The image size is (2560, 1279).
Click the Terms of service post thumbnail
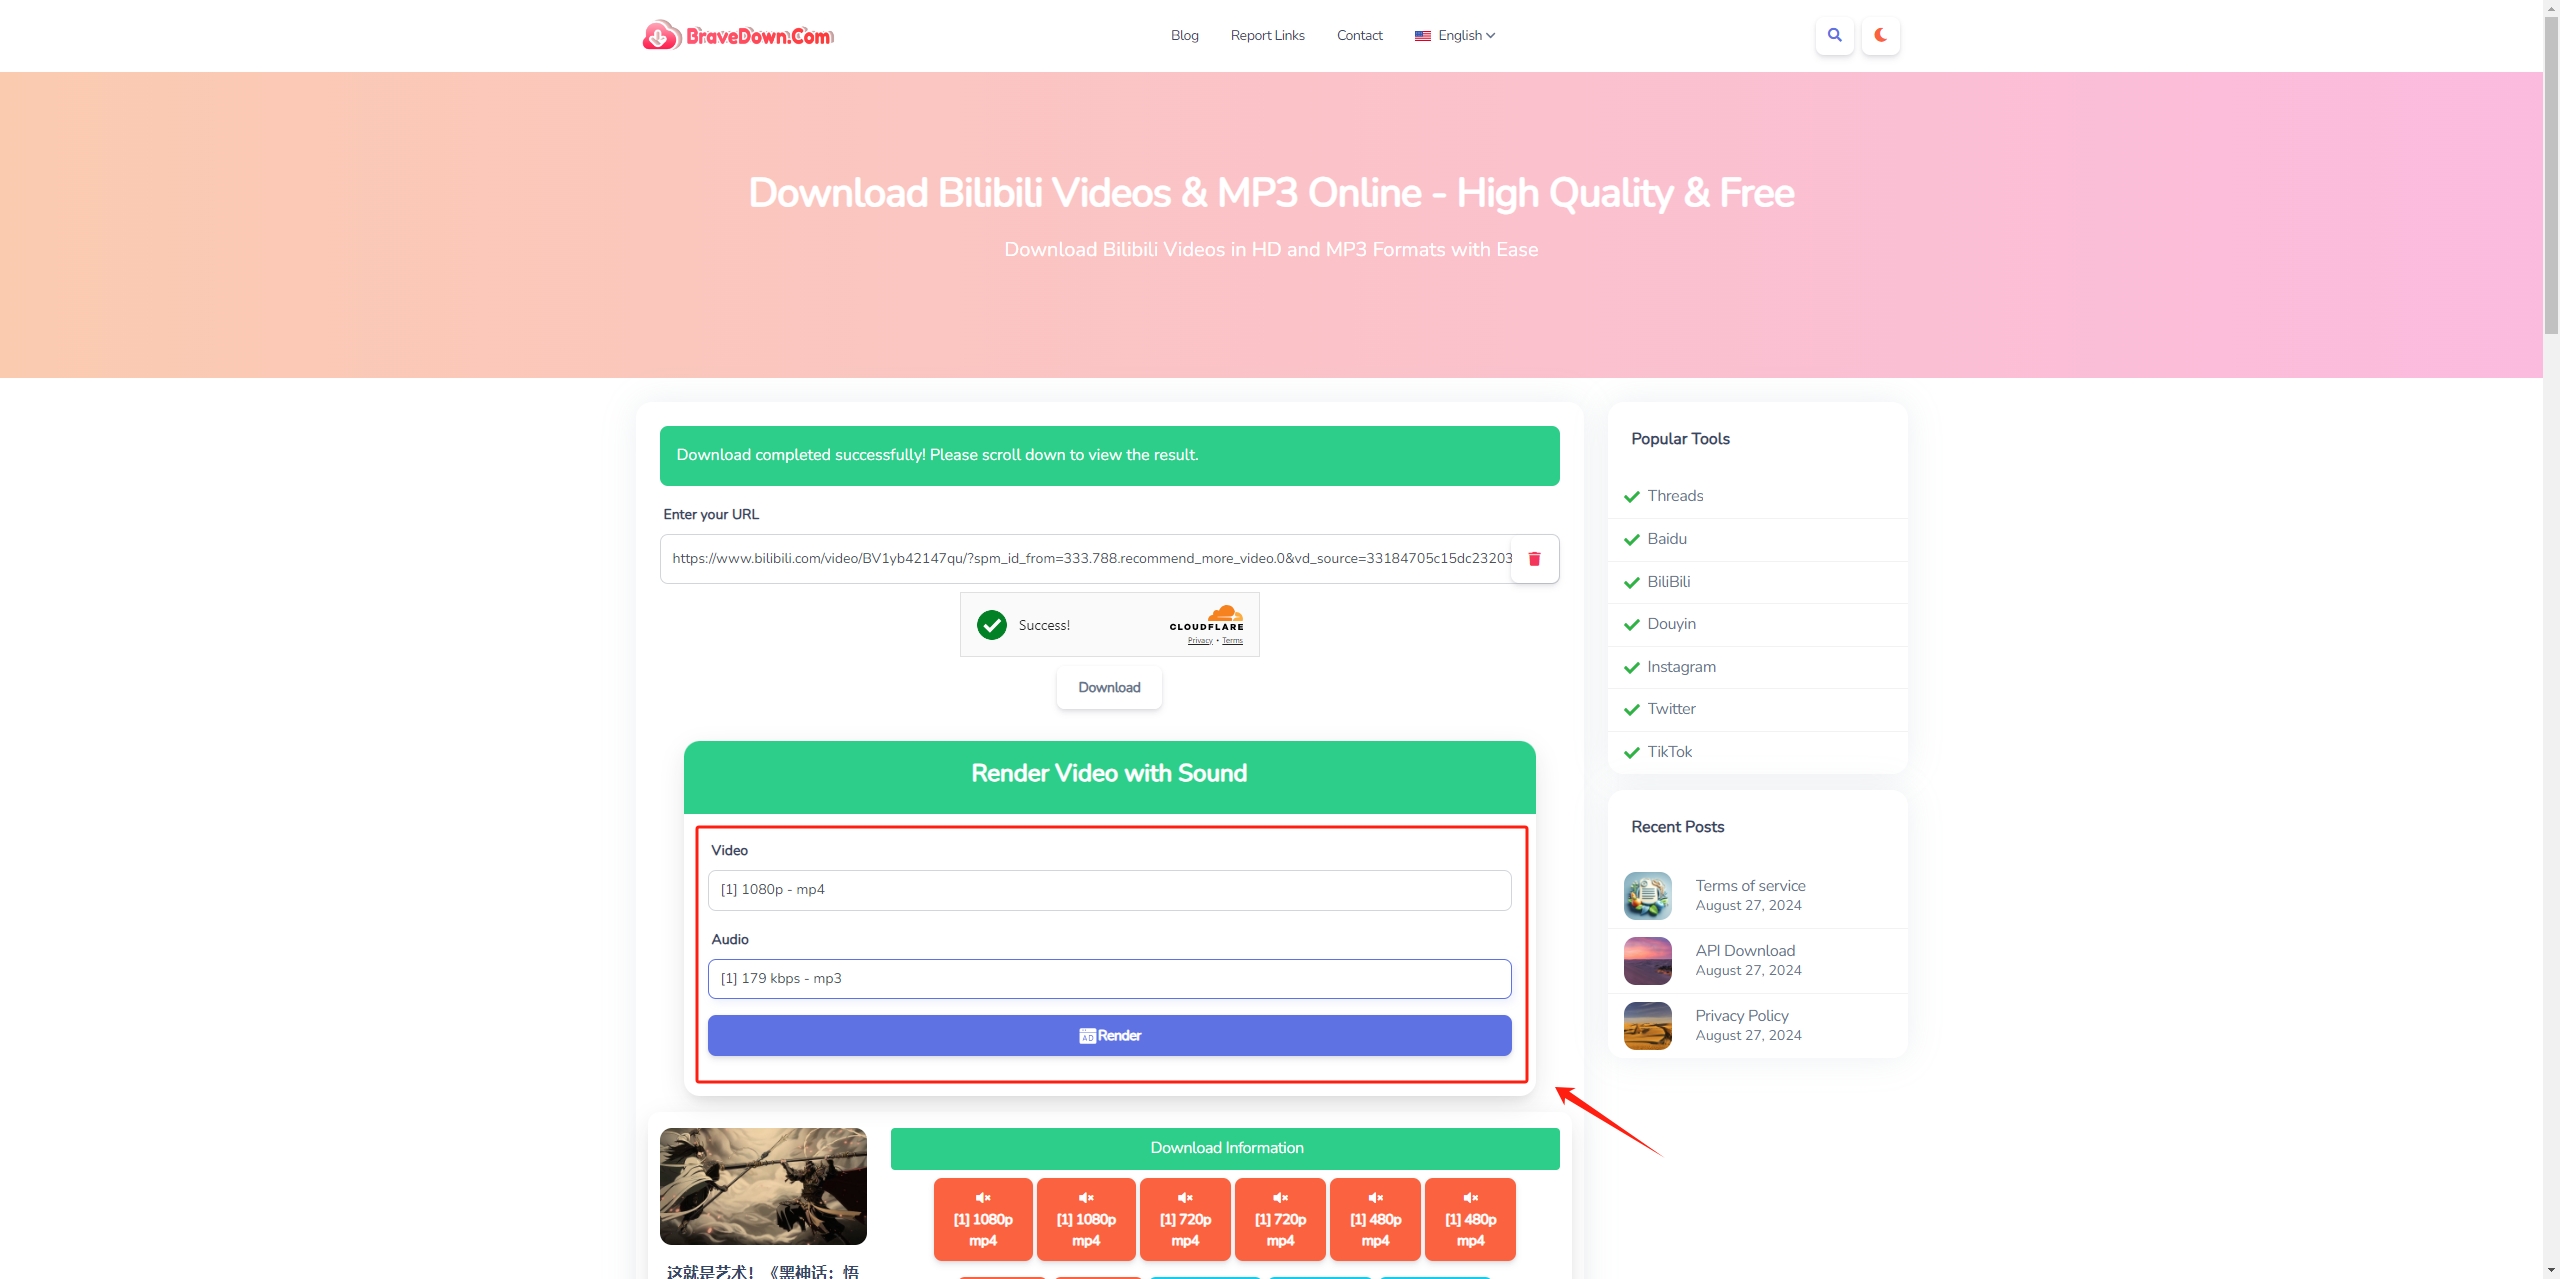coord(1647,895)
